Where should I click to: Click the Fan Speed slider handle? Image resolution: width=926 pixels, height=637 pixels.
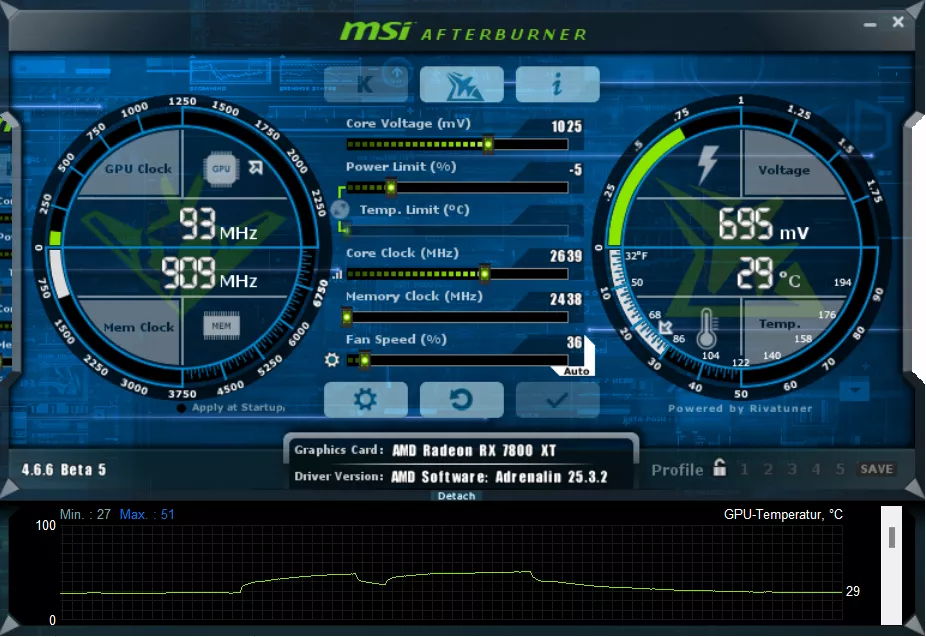[364, 360]
